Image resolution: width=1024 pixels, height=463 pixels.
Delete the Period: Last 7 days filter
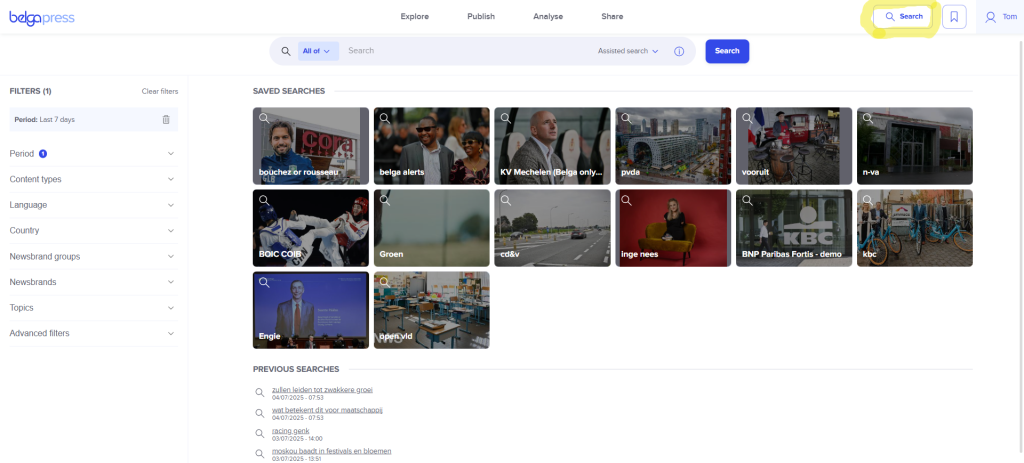[x=166, y=120]
